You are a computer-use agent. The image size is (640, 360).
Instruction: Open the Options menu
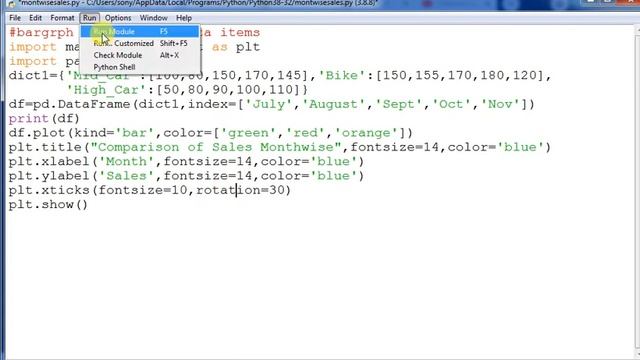coord(118,18)
